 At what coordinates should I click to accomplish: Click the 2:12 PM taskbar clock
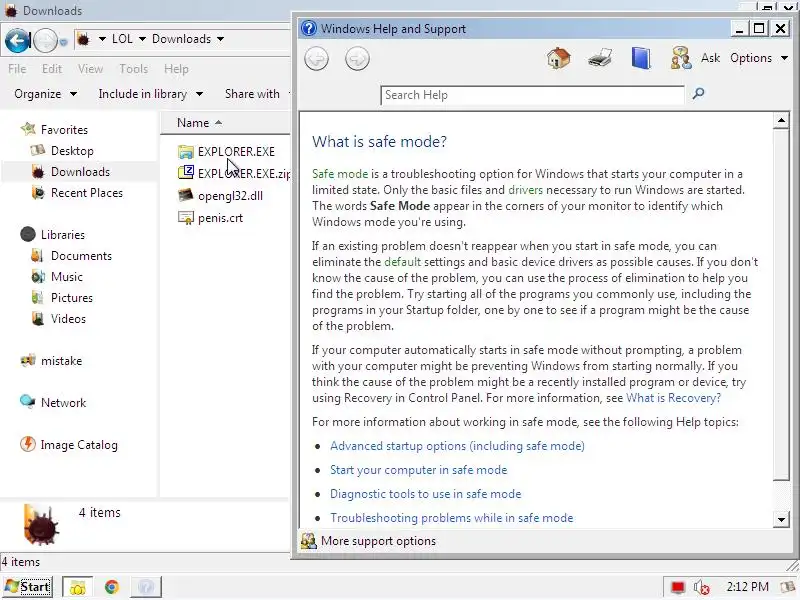pos(747,587)
